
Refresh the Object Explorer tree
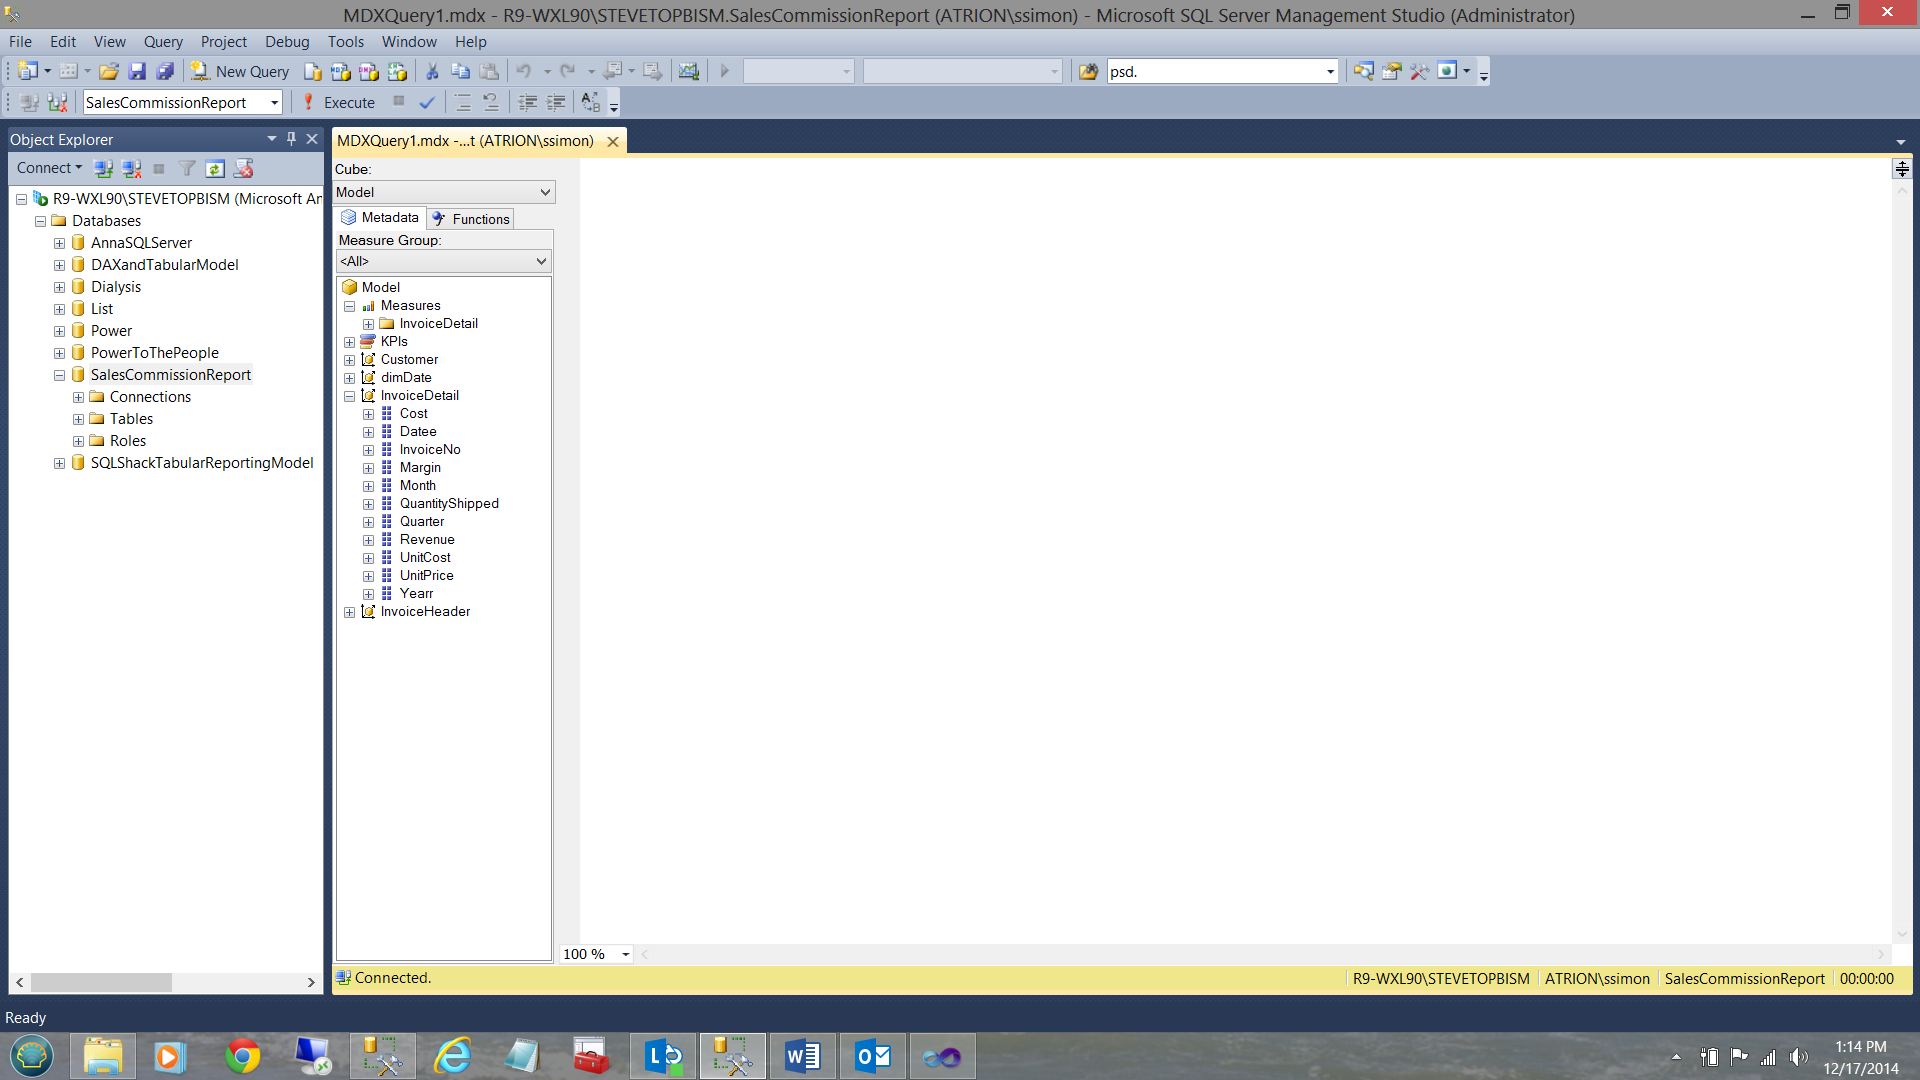click(x=215, y=168)
